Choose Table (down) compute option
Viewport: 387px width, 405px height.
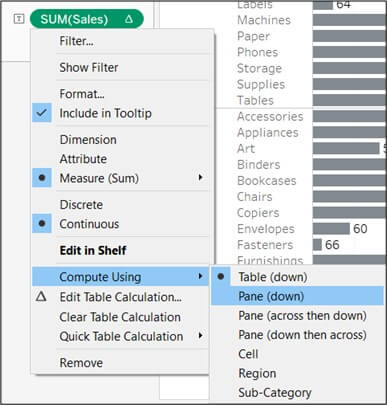click(273, 277)
